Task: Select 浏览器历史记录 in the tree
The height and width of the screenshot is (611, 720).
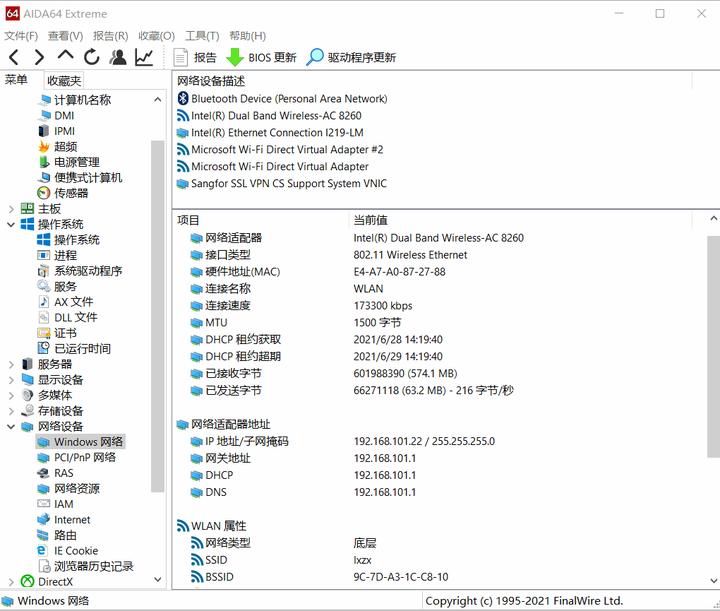Action: 85,566
